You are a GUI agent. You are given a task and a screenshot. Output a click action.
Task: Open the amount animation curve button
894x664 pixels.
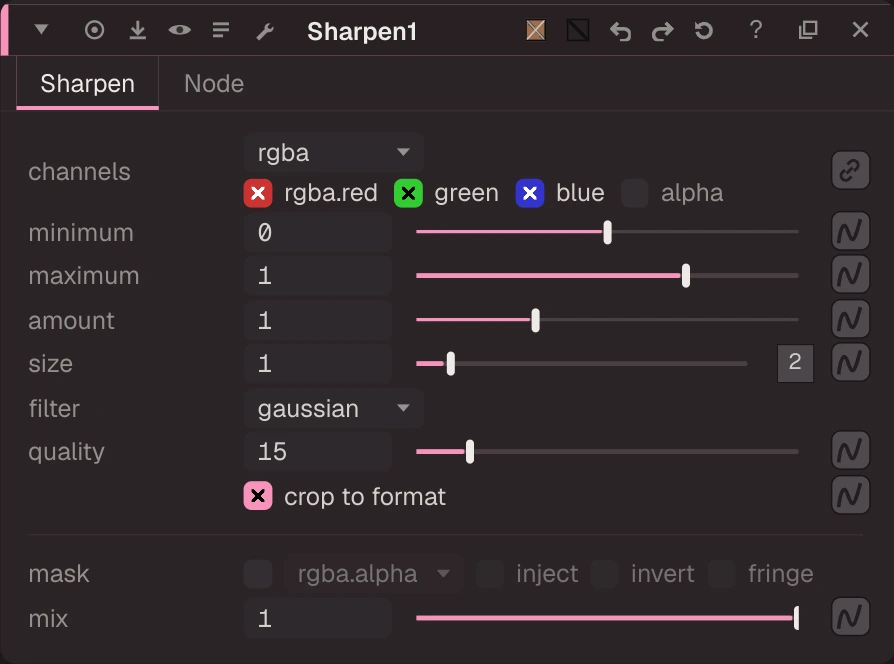coord(850,319)
